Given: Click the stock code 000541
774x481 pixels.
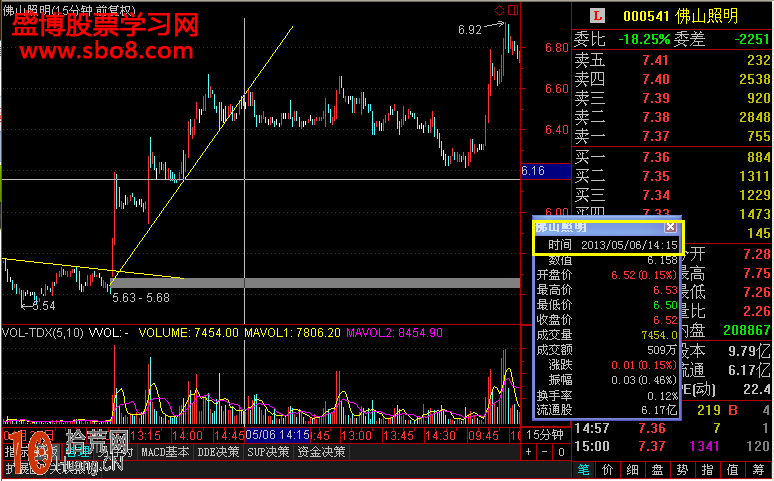Looking at the screenshot, I should click(646, 16).
